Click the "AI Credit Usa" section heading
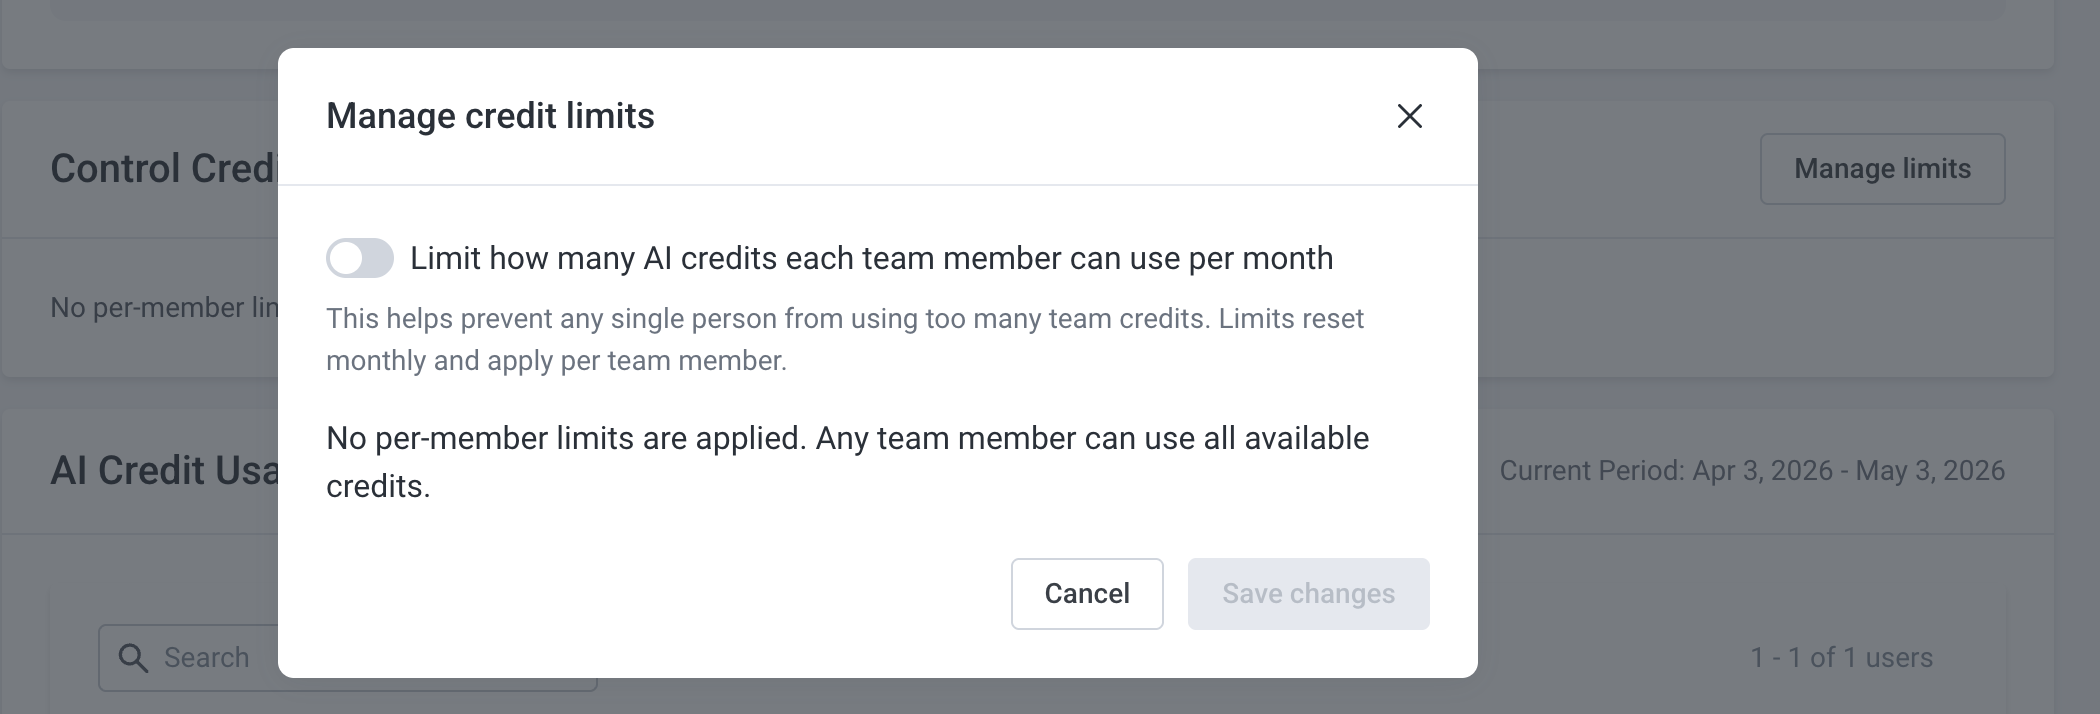 click(x=164, y=471)
